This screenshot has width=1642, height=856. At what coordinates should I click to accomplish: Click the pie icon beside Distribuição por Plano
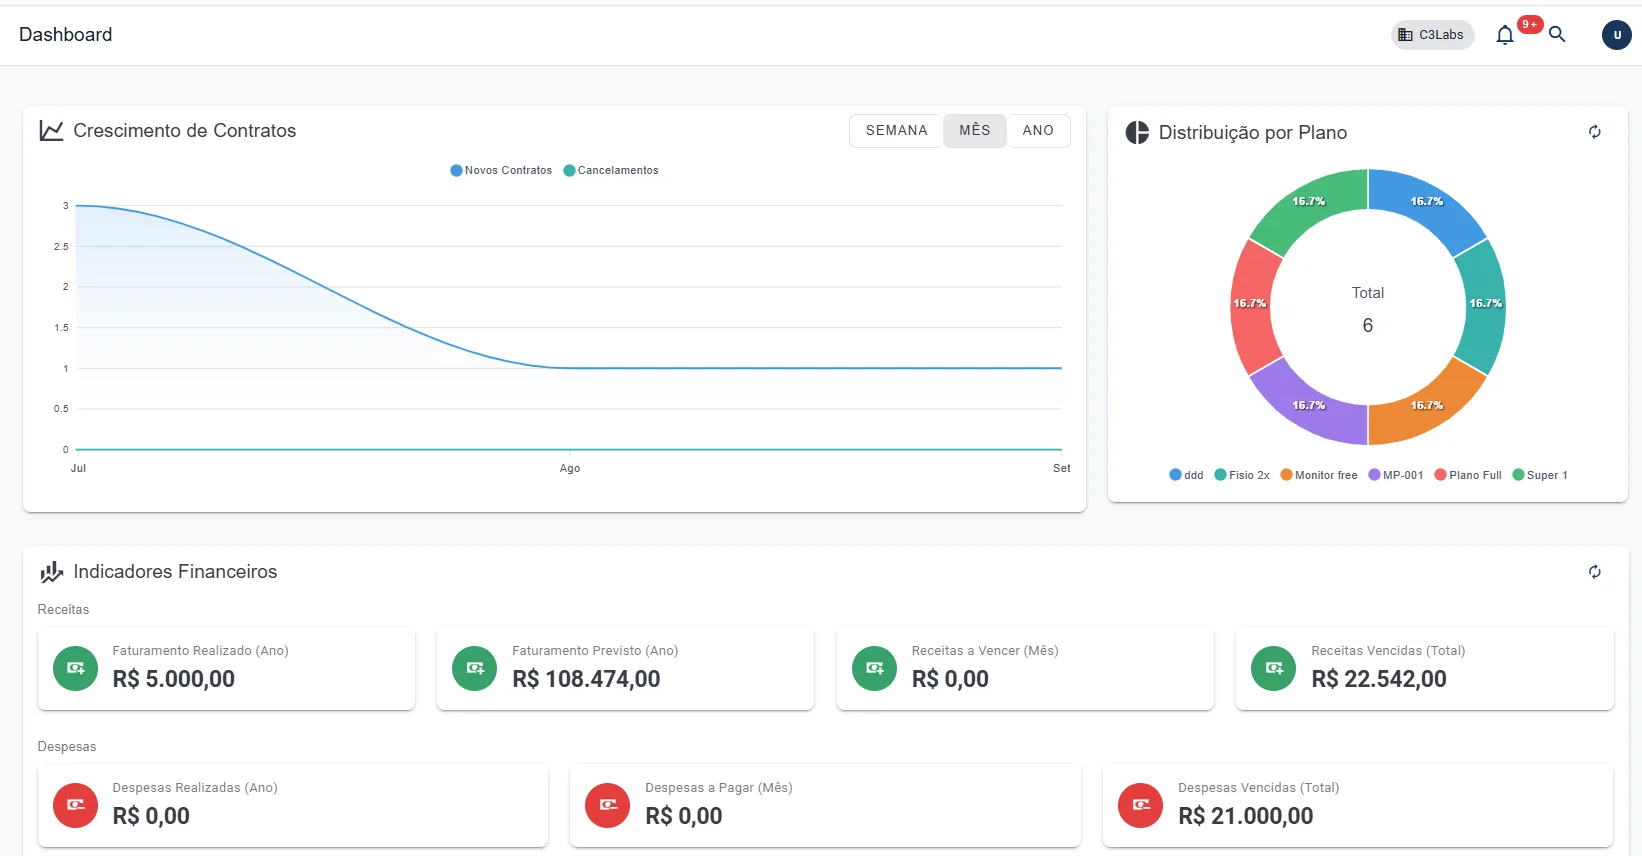(1137, 132)
